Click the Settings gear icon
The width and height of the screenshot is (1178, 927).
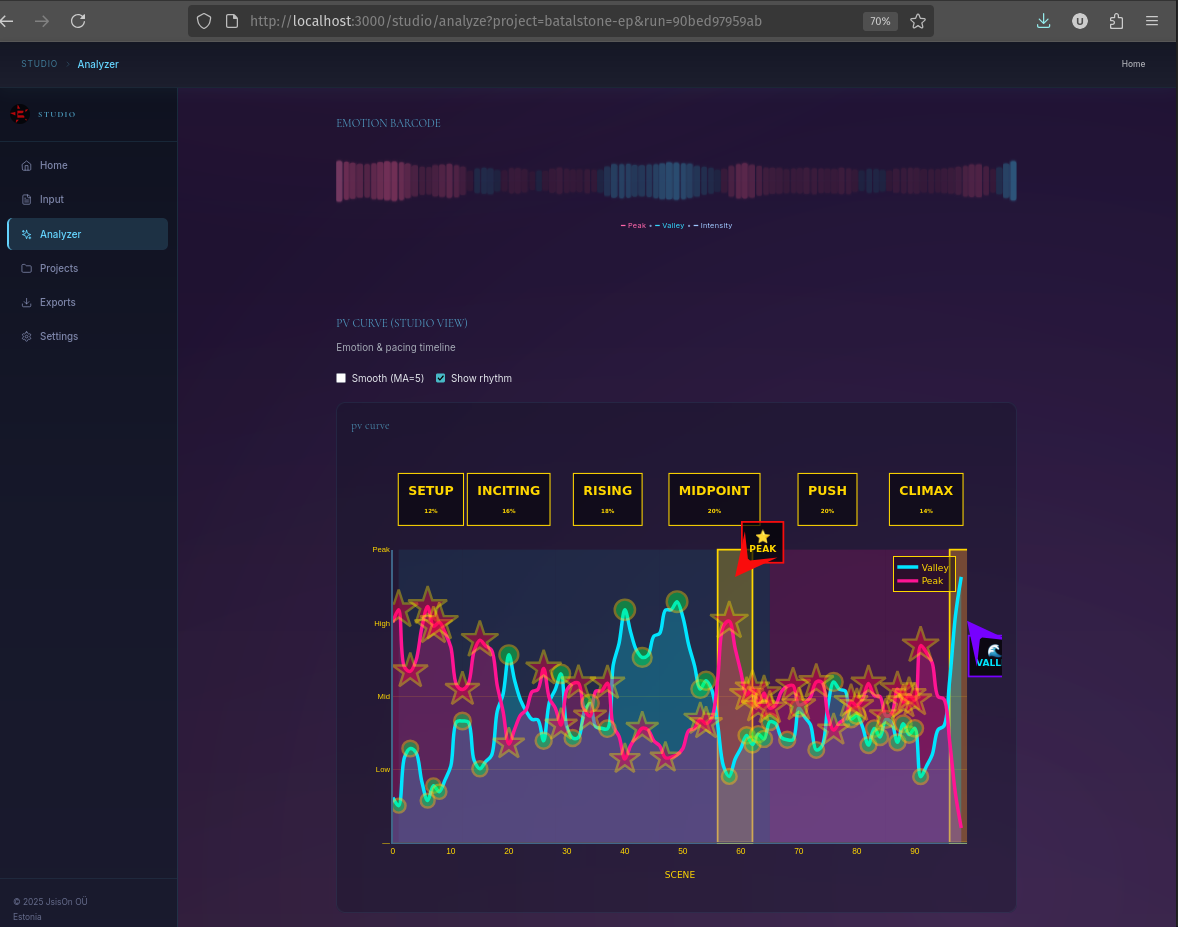pos(26,336)
